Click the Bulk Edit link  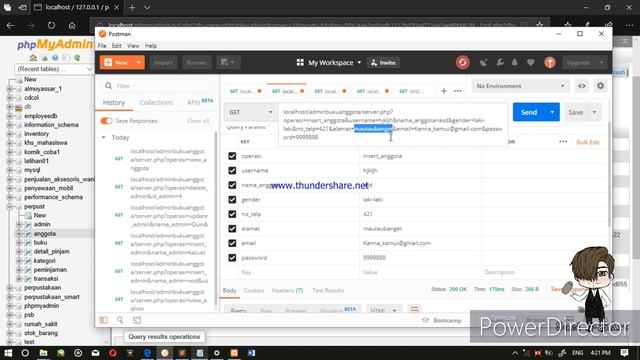click(588, 142)
